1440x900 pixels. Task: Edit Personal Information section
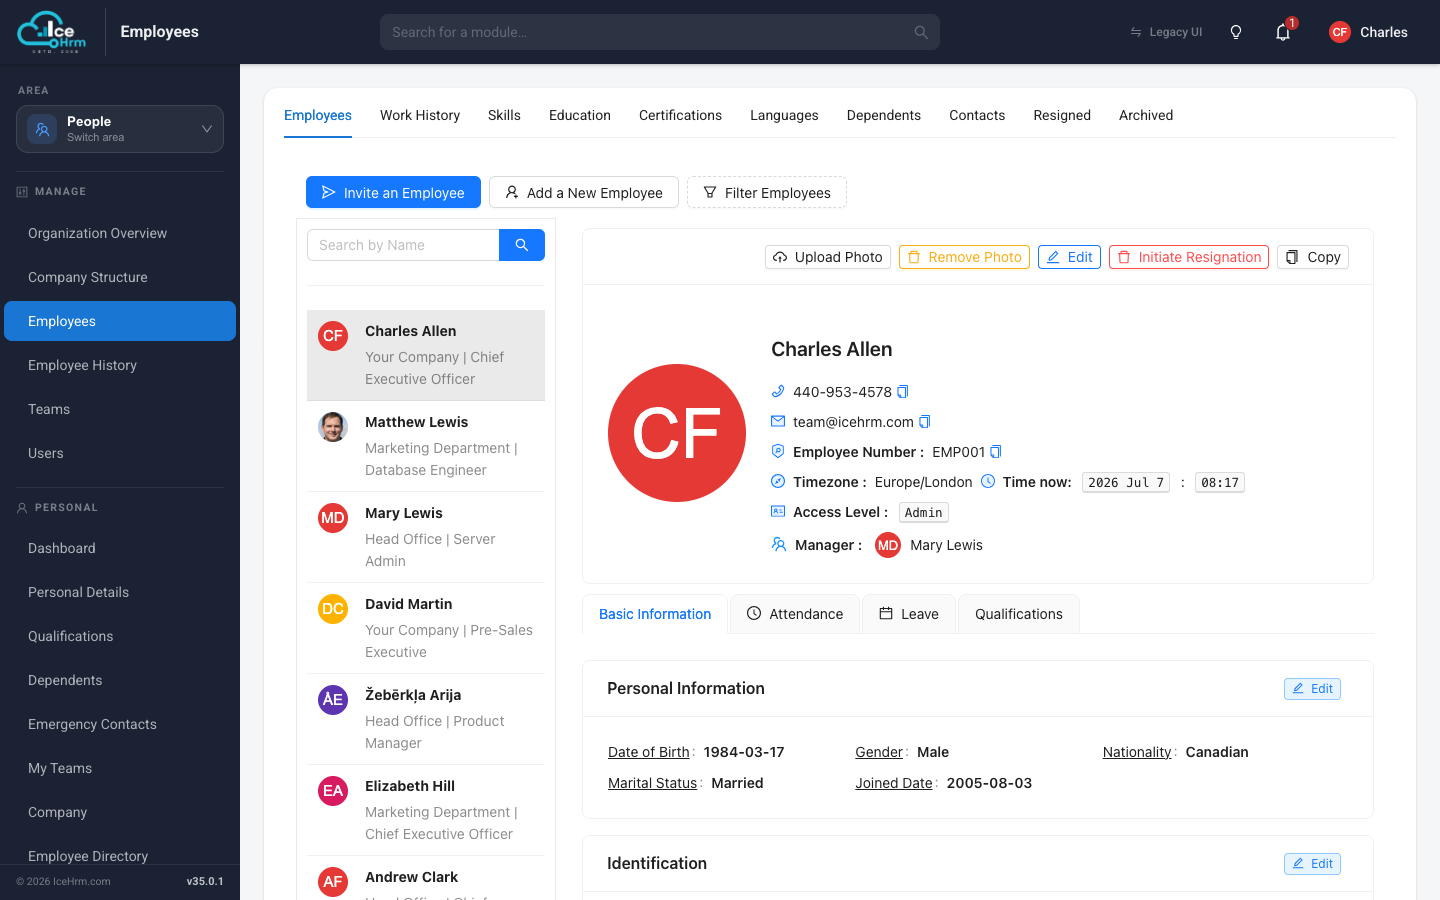(1312, 689)
